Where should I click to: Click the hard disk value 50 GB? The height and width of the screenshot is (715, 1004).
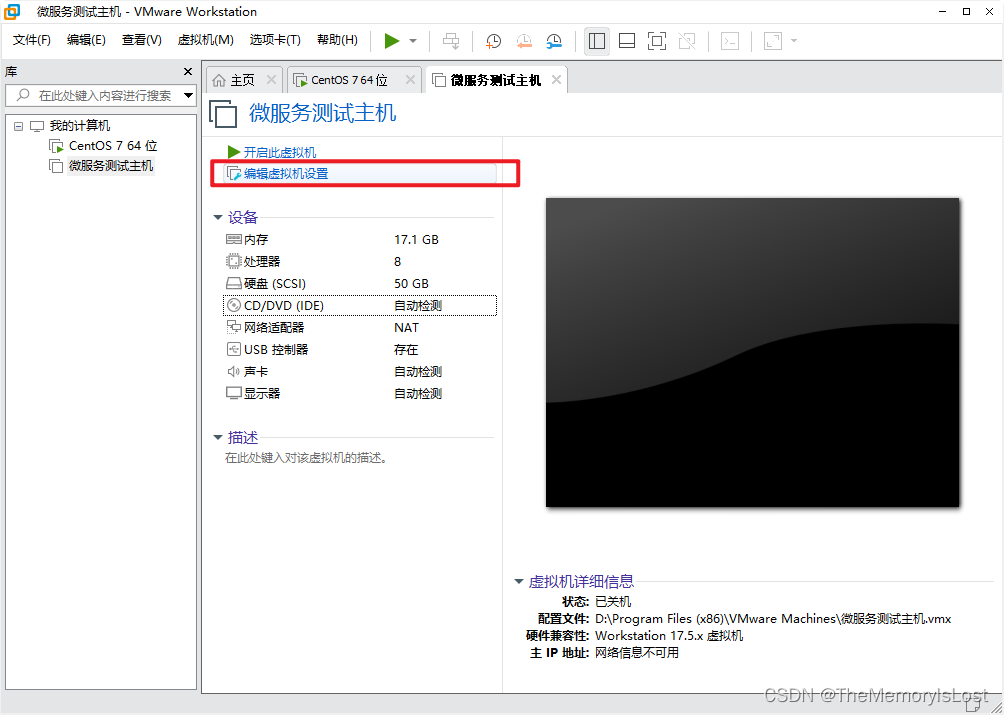pyautogui.click(x=411, y=284)
